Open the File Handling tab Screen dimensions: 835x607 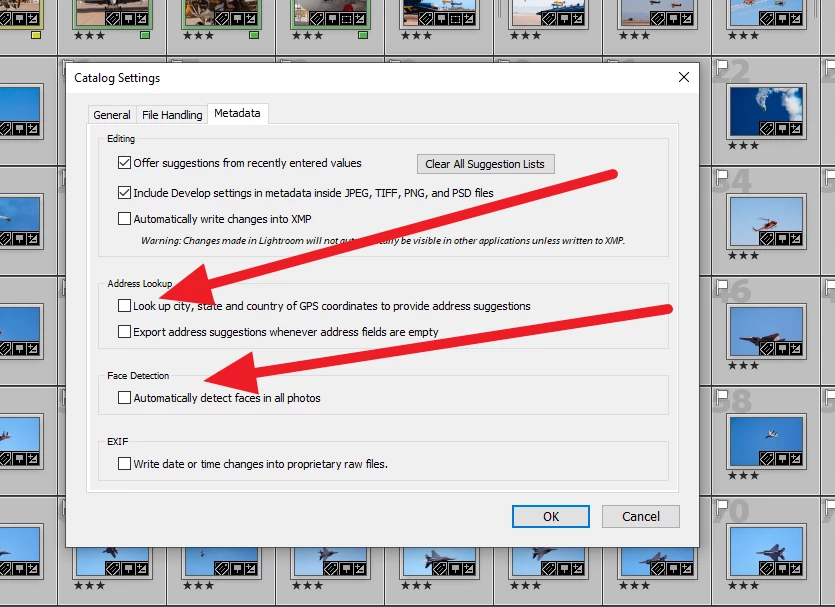click(172, 115)
